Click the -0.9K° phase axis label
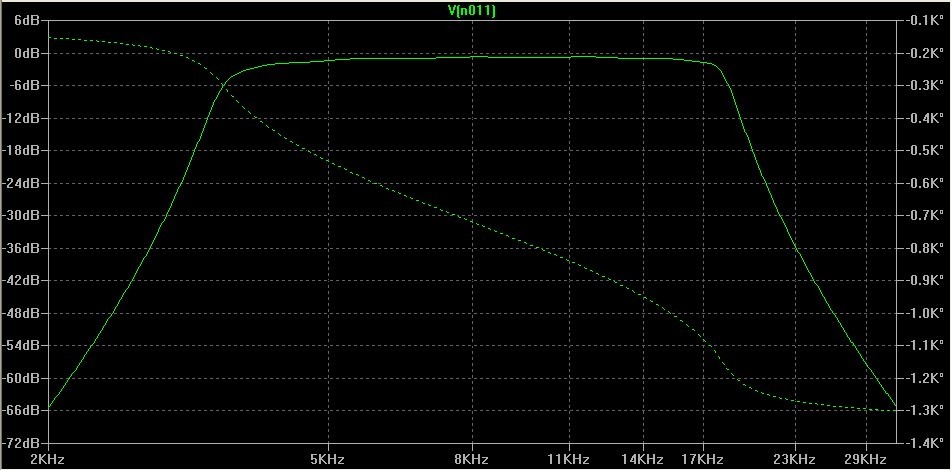Viewport: 952px width, 471px height. click(926, 280)
